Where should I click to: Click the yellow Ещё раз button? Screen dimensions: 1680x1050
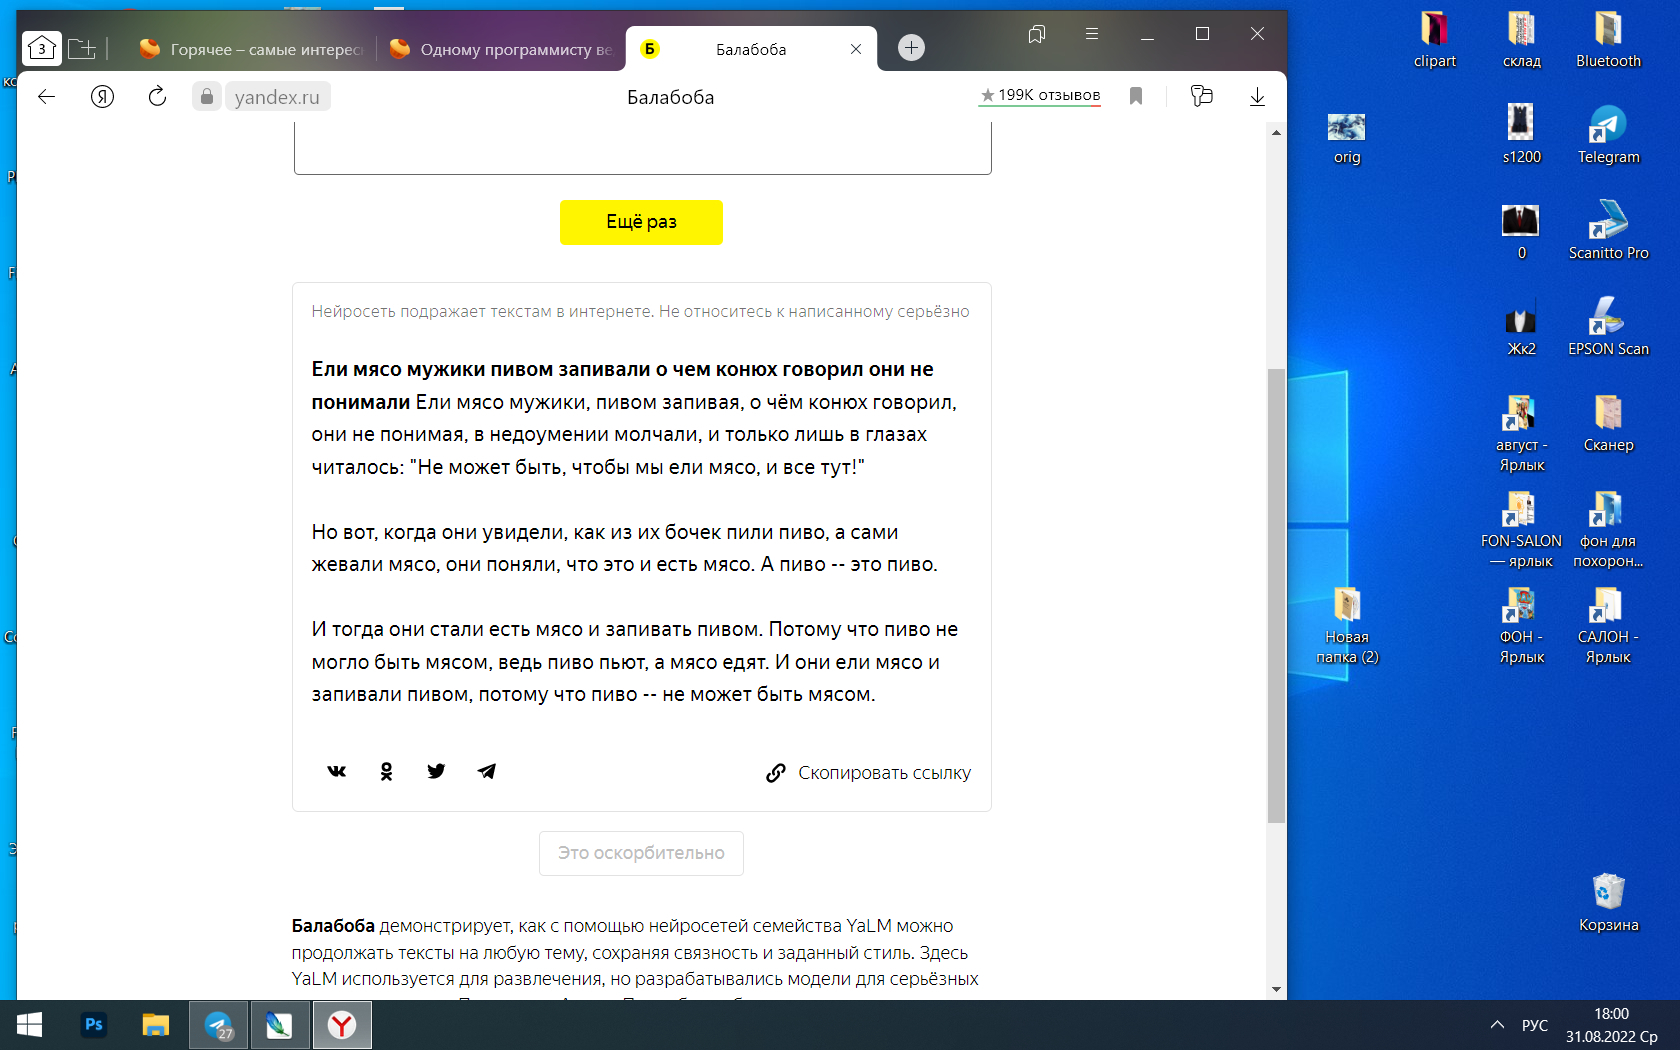coord(641,222)
